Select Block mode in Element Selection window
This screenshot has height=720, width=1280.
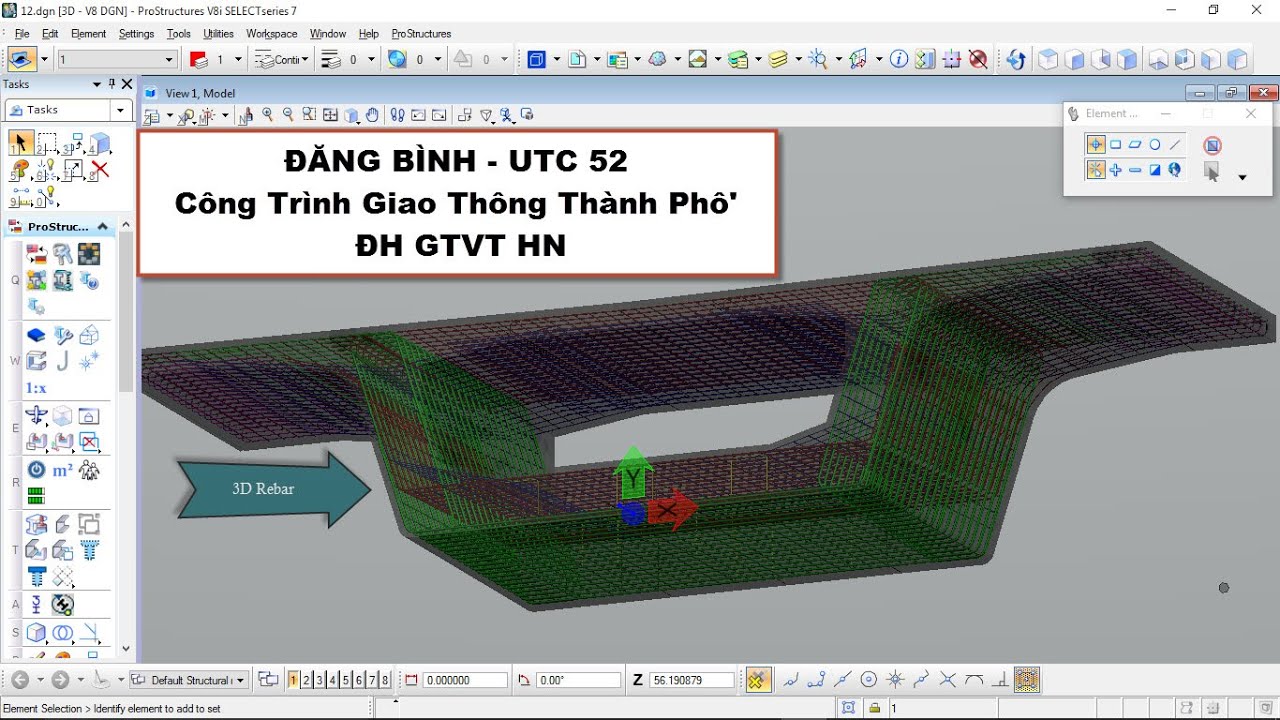(1116, 145)
